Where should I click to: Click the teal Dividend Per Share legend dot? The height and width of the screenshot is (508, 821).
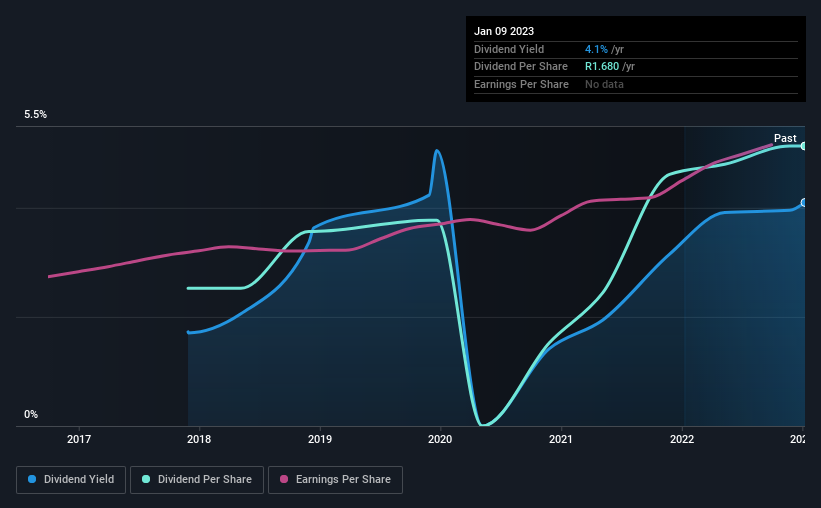(x=146, y=479)
